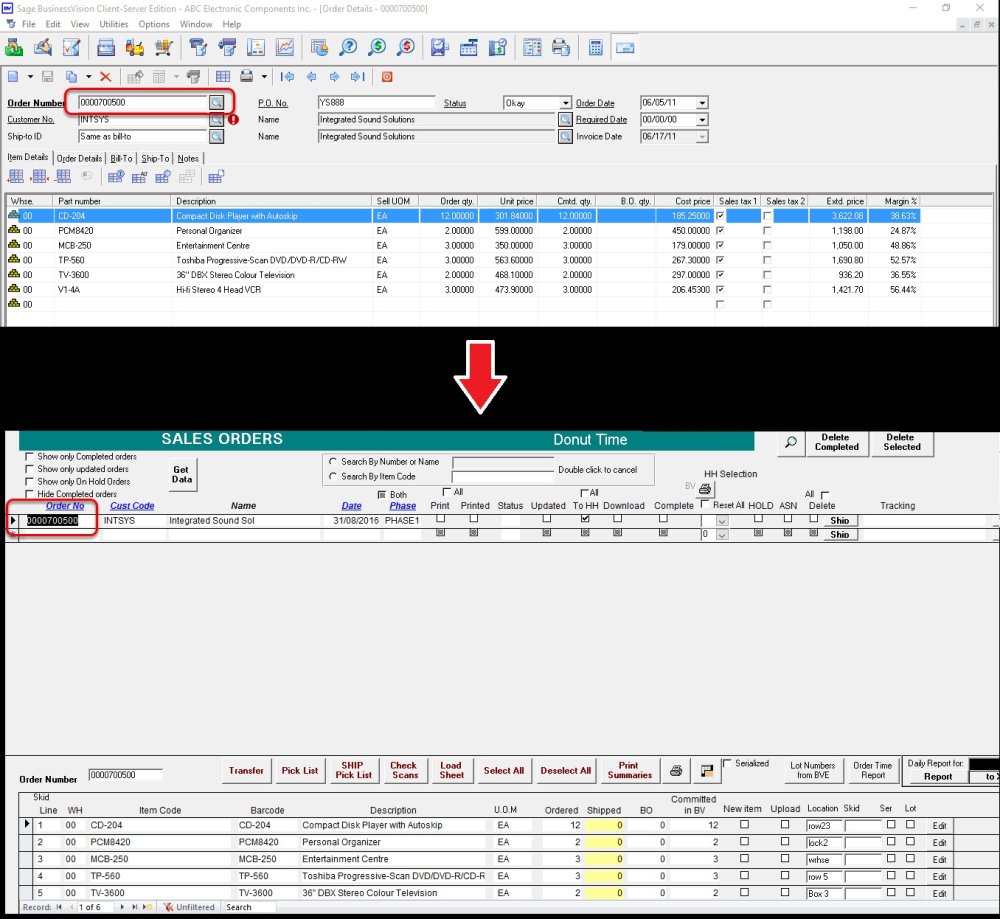
Task: Click the Print Summaries button
Action: point(629,770)
